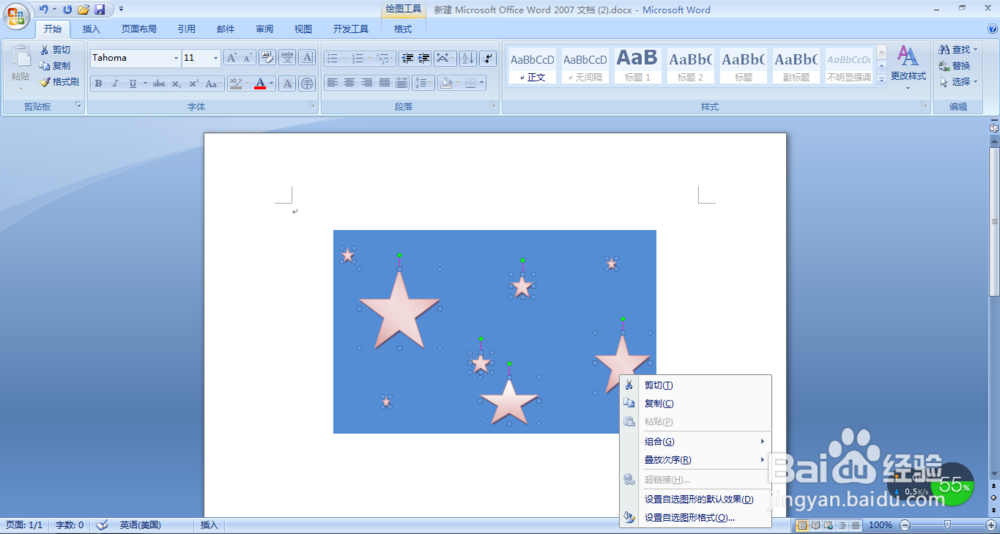Open the Font dialog launcher
This screenshot has width=1000, height=534.
[x=312, y=105]
